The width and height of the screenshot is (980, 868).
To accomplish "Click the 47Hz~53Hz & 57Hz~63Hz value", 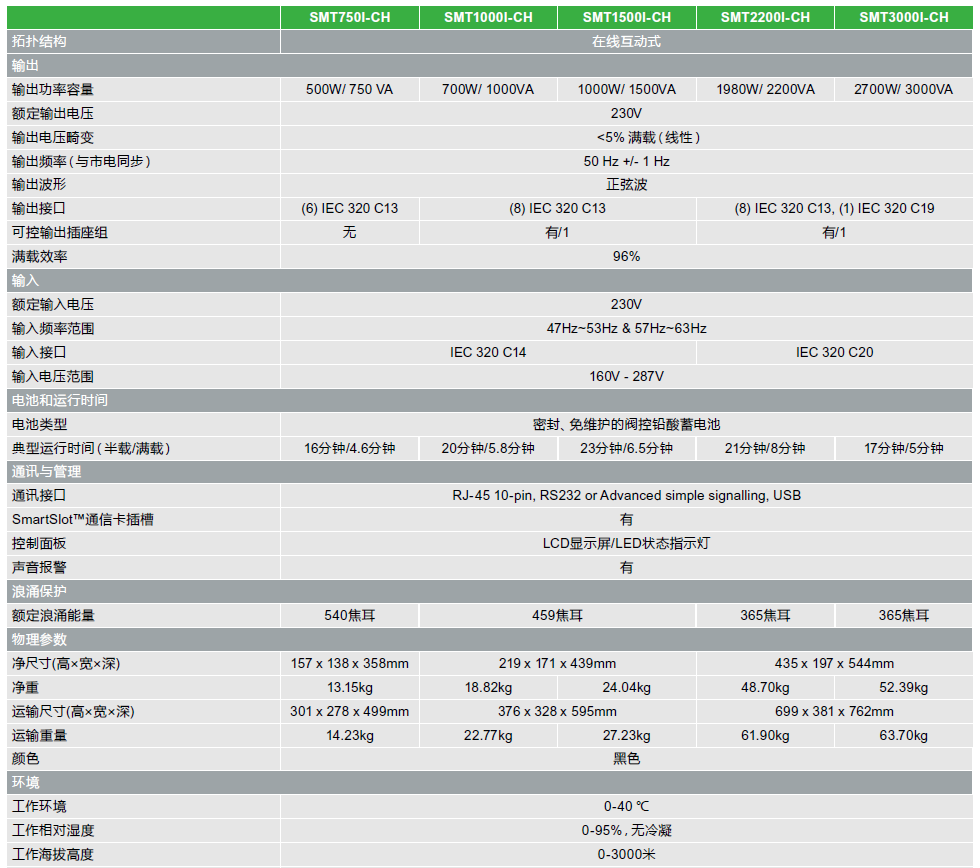I will coord(626,328).
